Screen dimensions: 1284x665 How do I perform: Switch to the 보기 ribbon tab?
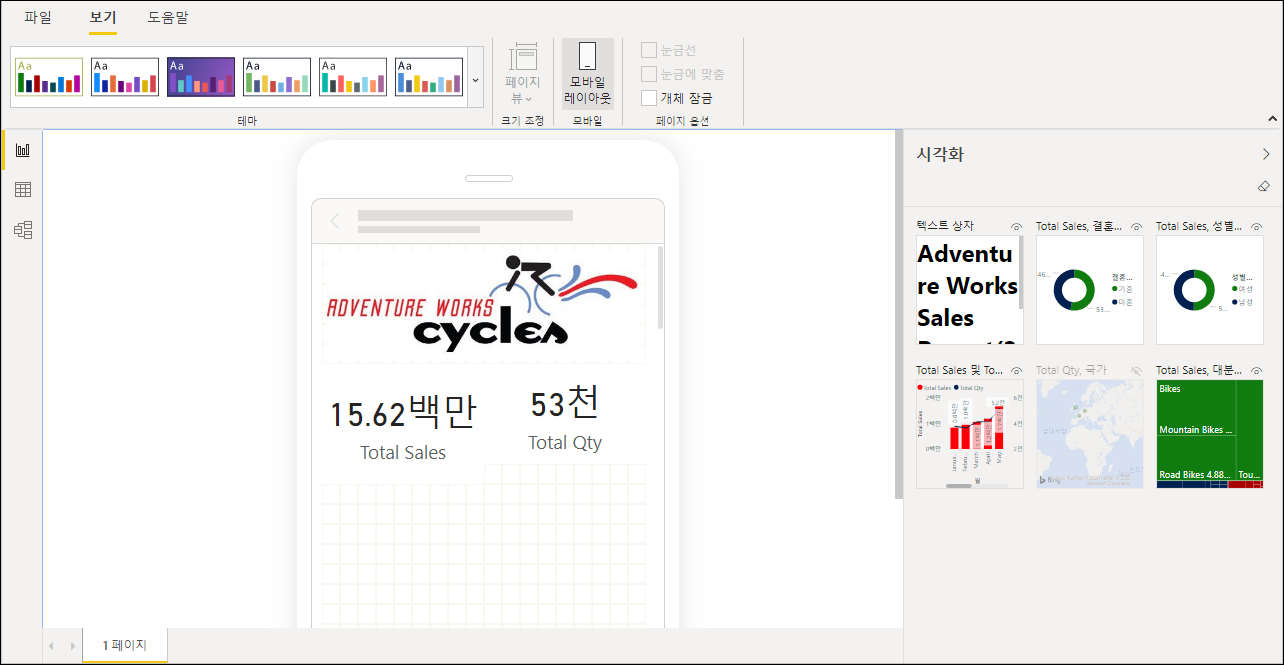pyautogui.click(x=102, y=18)
